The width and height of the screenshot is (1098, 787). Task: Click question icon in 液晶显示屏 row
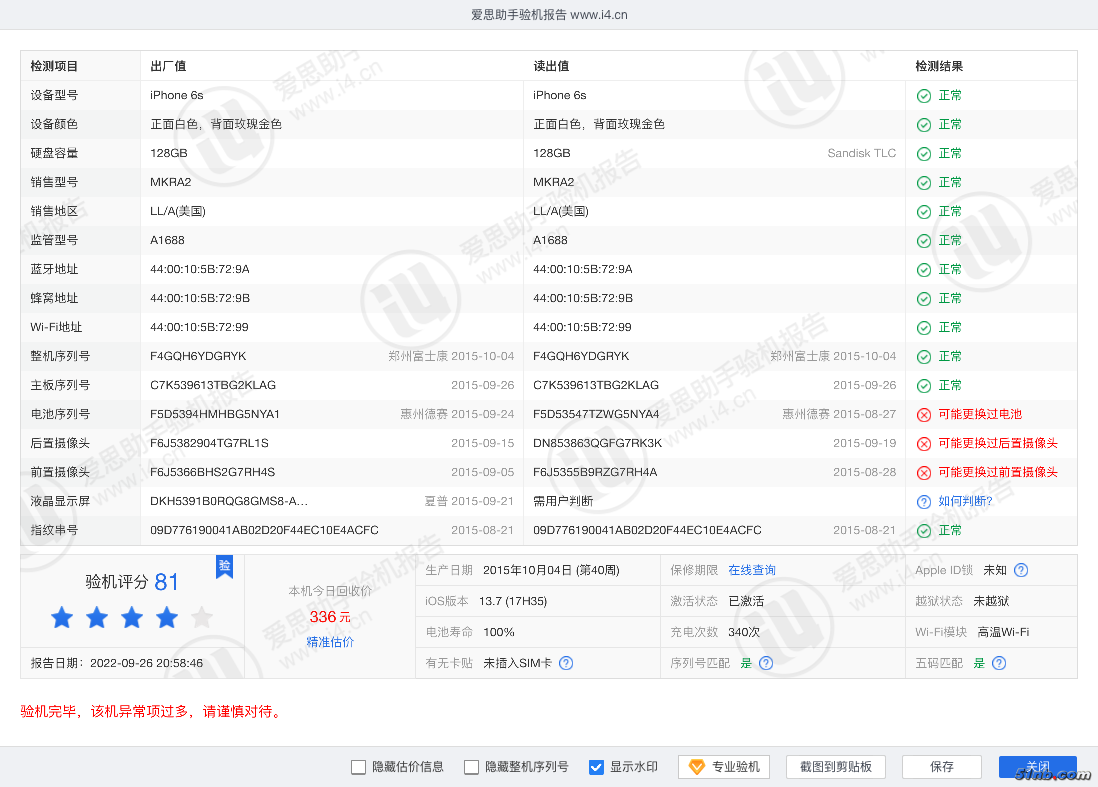(x=924, y=502)
